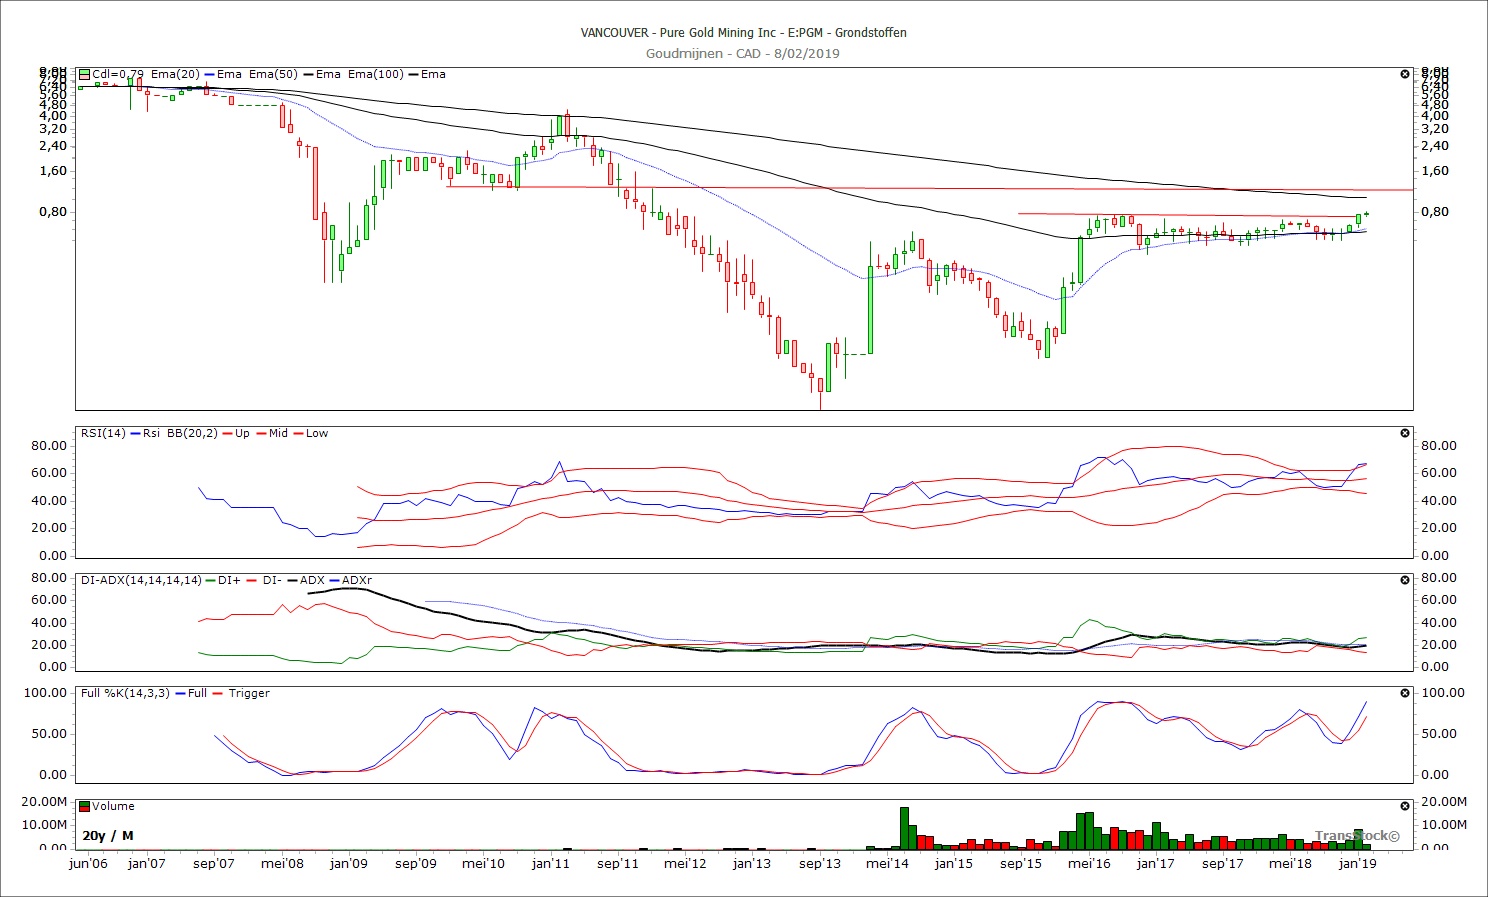Click the DI-ADX(14,14,14,14) legend label

pos(141,580)
